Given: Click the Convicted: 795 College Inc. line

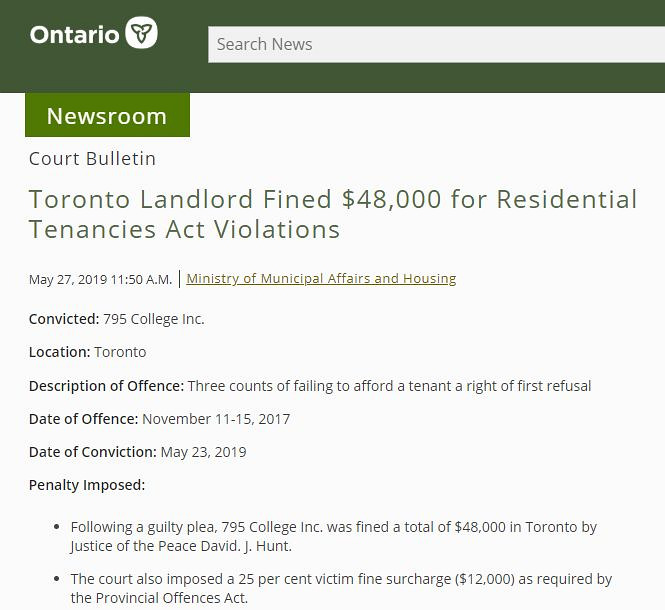Looking at the screenshot, I should pos(117,319).
